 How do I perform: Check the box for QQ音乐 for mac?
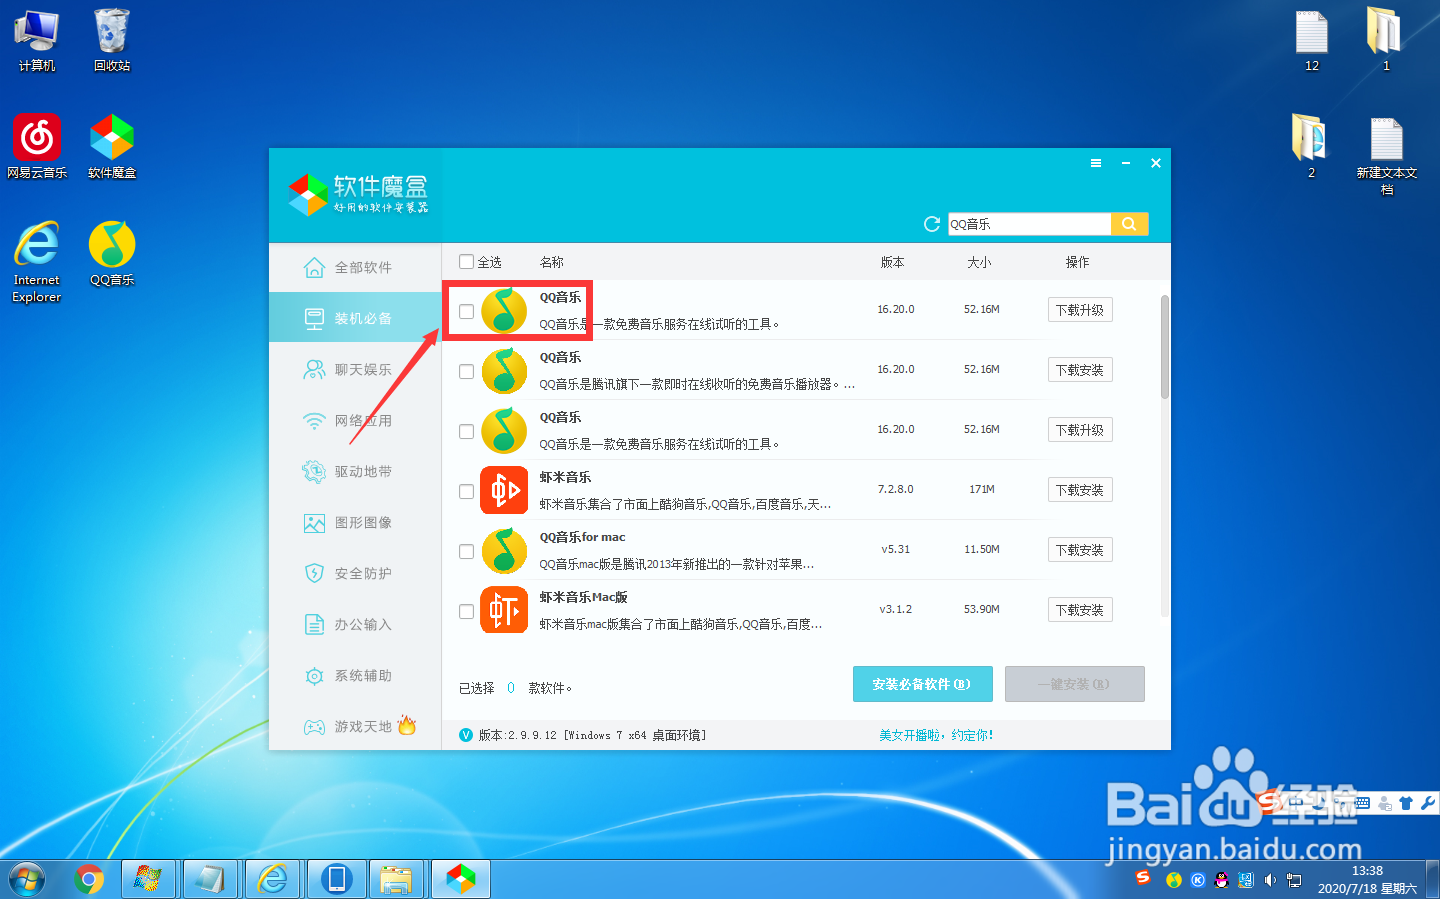(x=466, y=551)
